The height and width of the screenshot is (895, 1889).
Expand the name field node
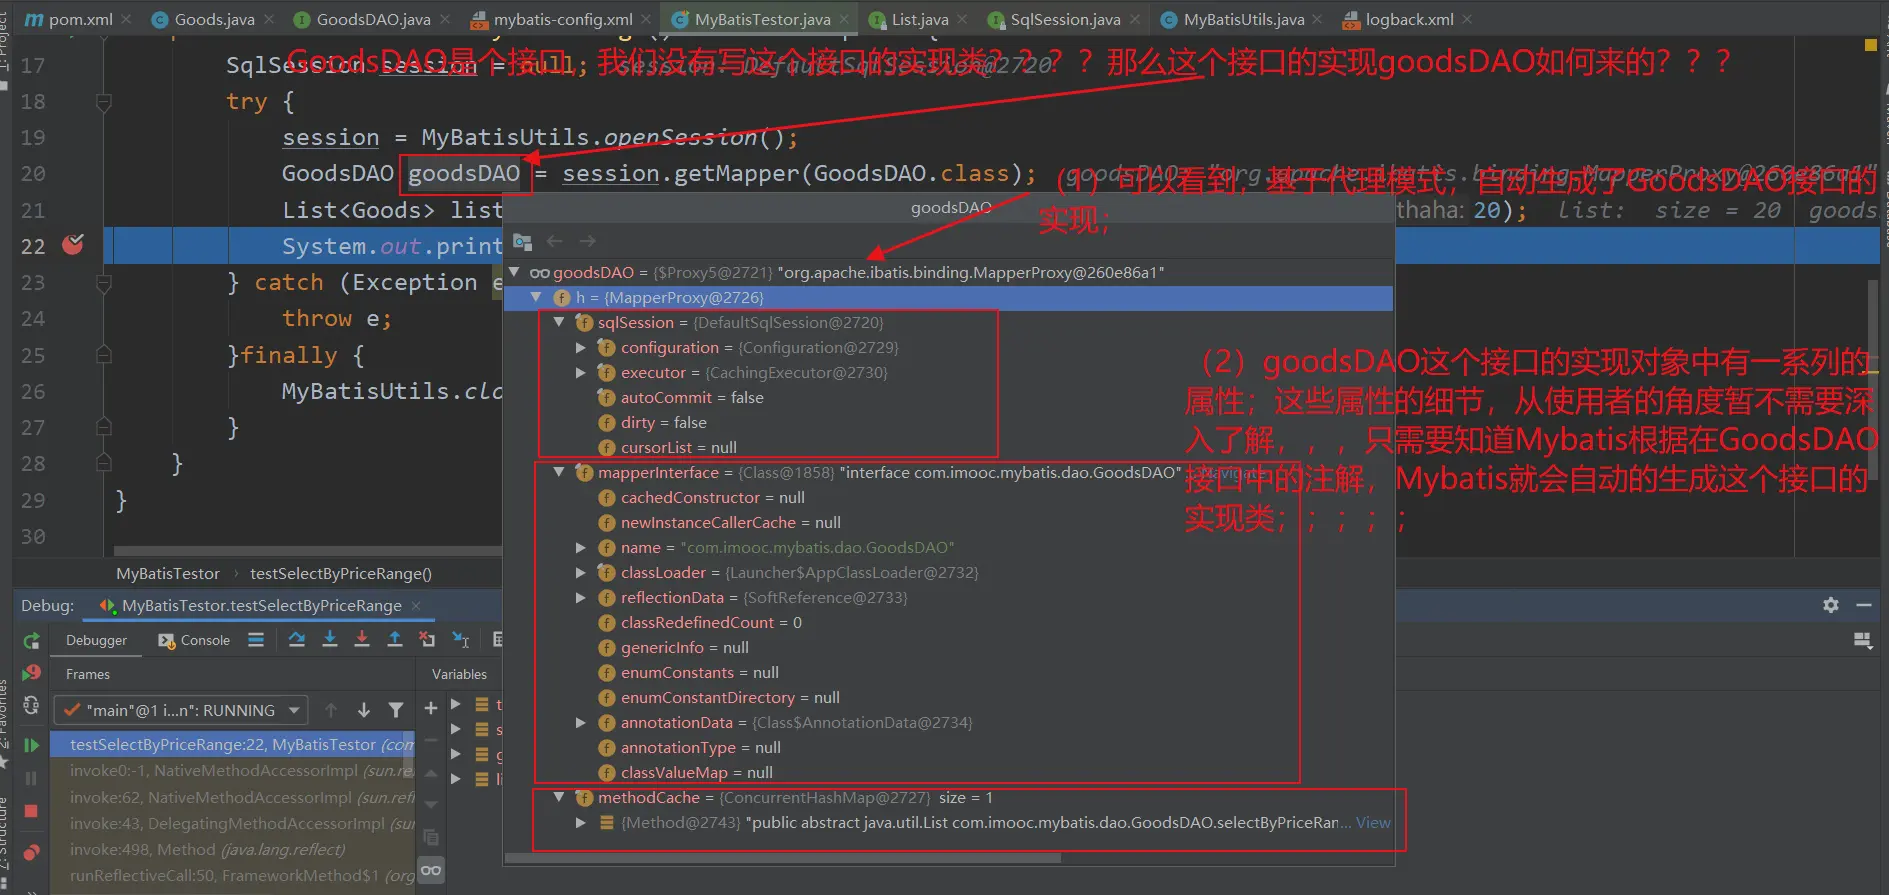pyautogui.click(x=581, y=547)
